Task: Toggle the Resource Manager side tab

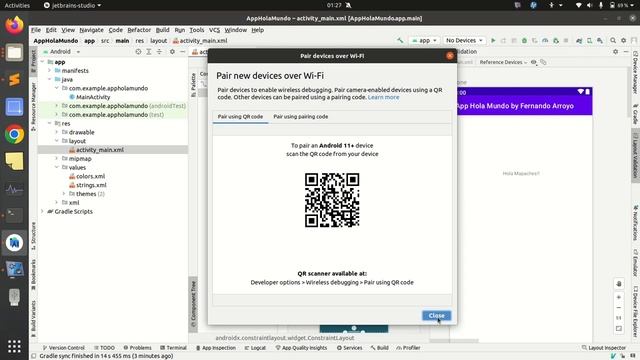Action: (x=33, y=106)
